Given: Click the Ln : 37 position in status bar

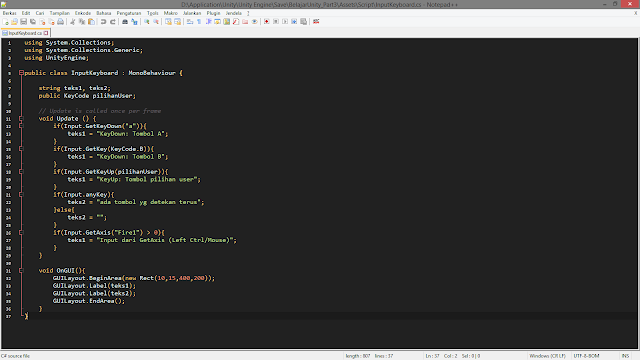Looking at the screenshot, I should (432, 356).
